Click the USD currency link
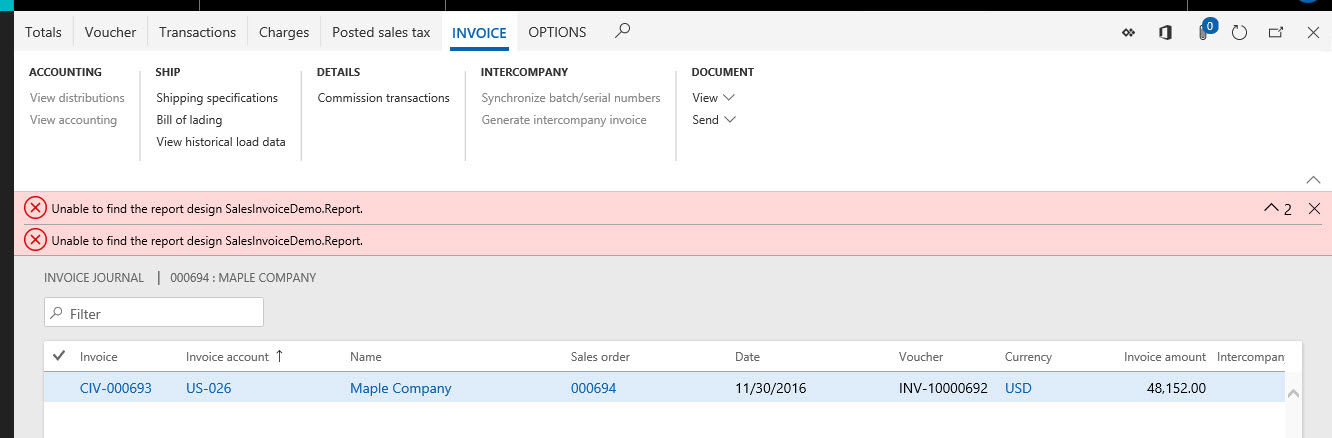This screenshot has height=438, width=1332. click(1018, 388)
